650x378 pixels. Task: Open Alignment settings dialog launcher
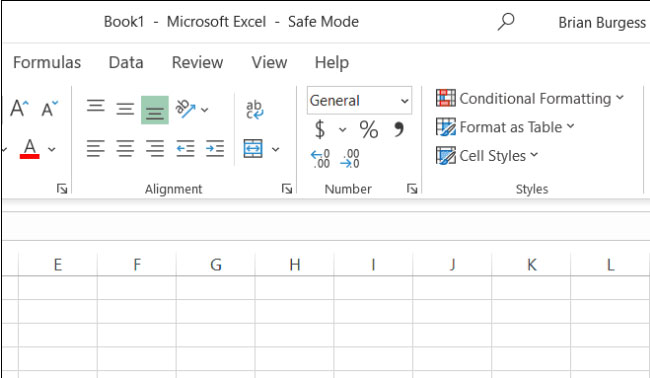pyautogui.click(x=287, y=189)
